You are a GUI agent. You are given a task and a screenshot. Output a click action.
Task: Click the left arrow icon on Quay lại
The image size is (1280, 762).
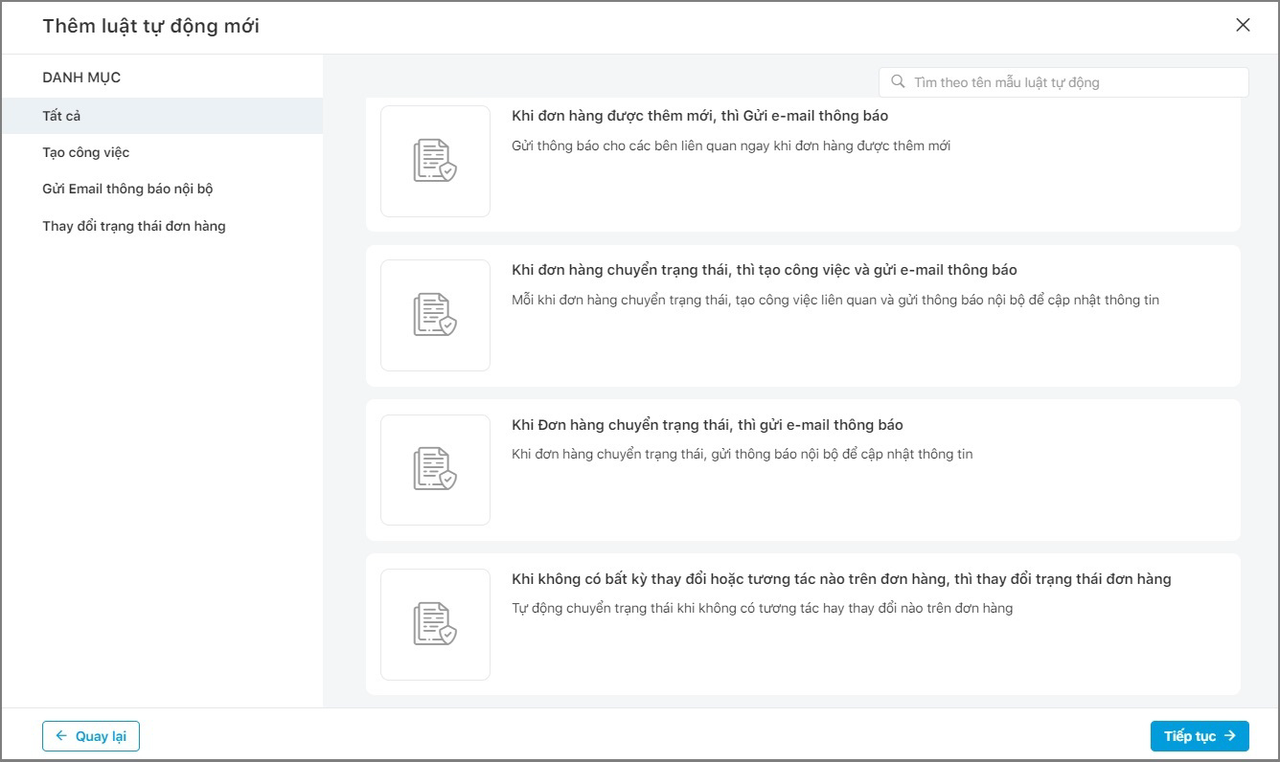pyautogui.click(x=61, y=736)
